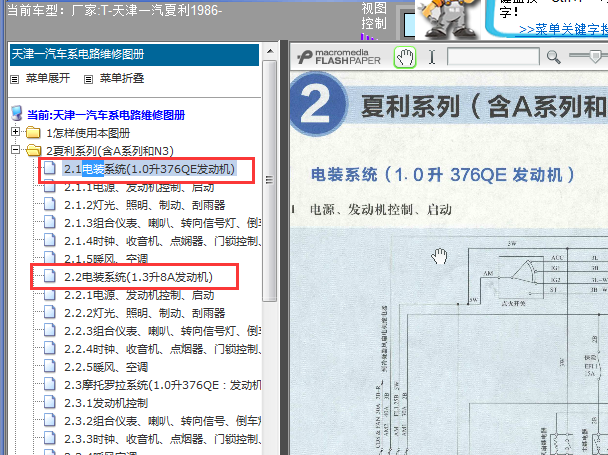Viewport: 608px width, 455px height.
Task: Open 2.1.3组合仪表、喇叭、转向信号灯
Action: pos(162,223)
